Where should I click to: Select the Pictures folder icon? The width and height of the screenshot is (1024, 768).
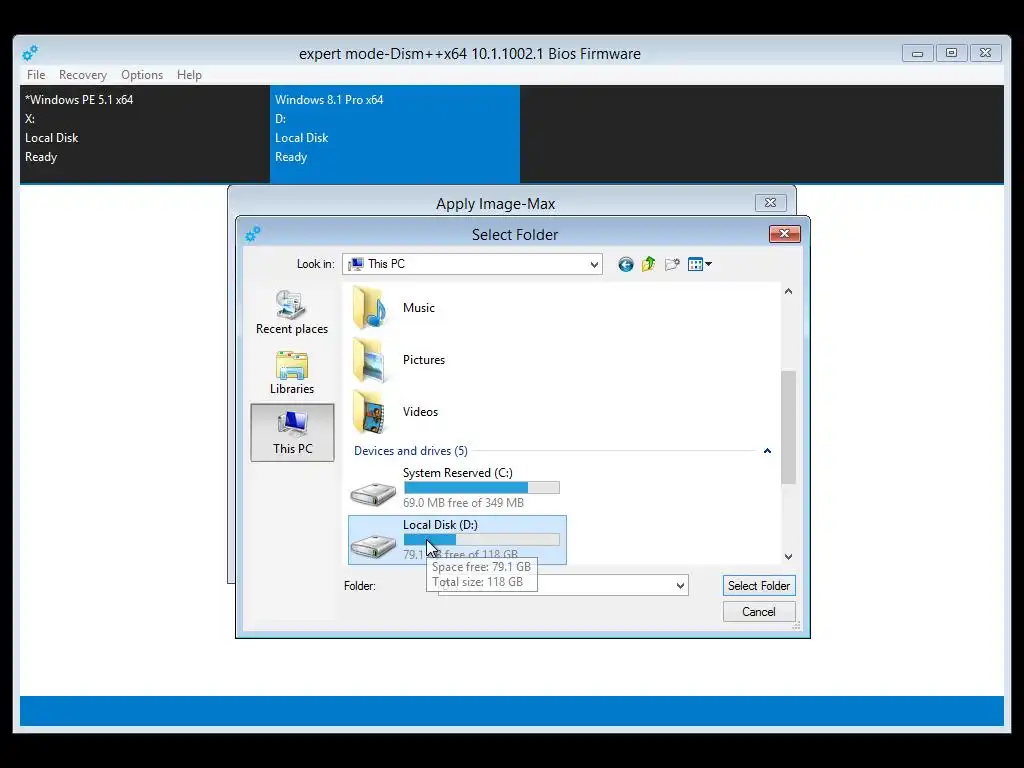[370, 360]
